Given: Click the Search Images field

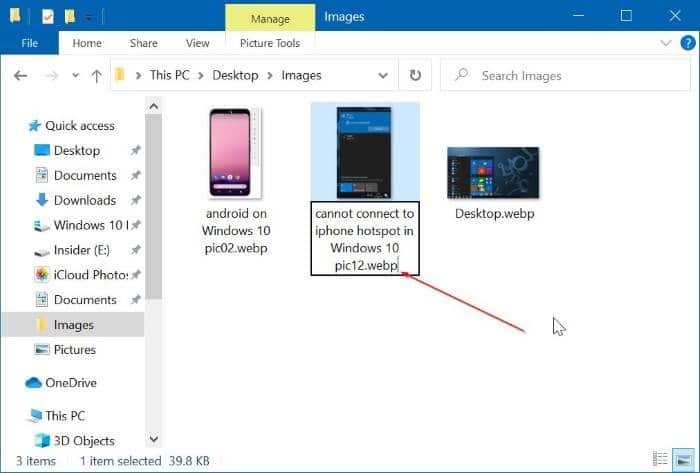Looking at the screenshot, I should [x=565, y=75].
